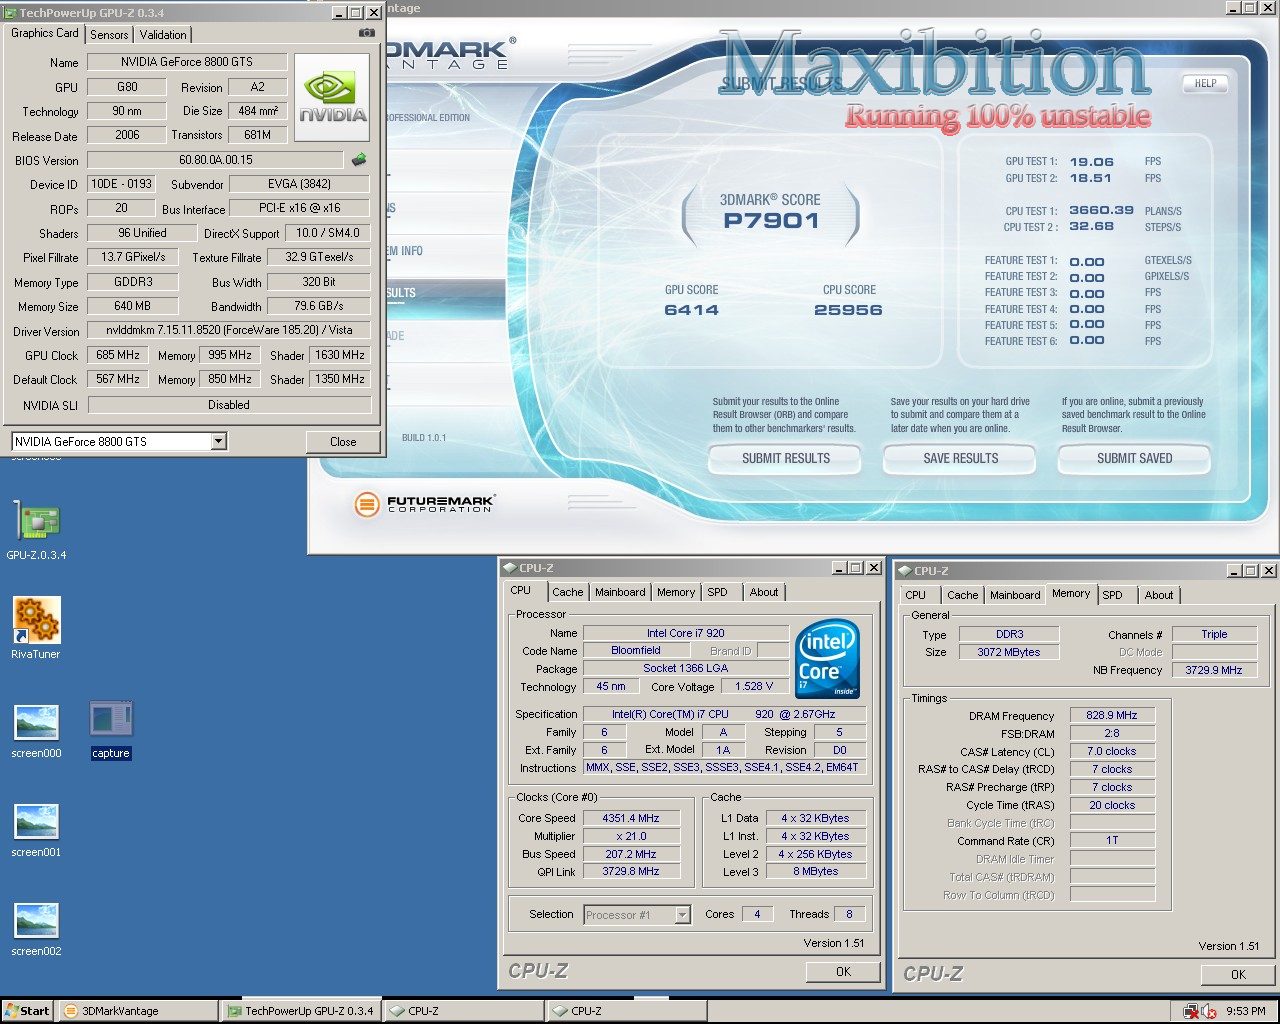Click the GPU-Z screenshot camera icon
Screen dimensions: 1280x1024
point(367,33)
